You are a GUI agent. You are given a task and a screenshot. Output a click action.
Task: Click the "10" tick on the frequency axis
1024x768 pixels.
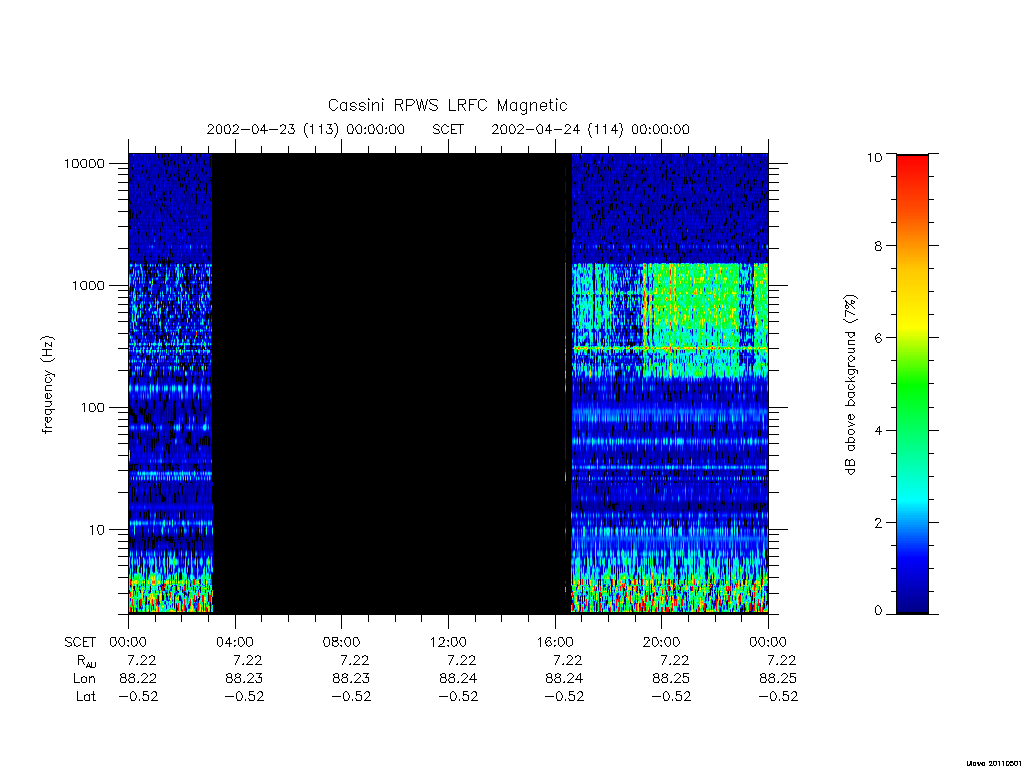(x=97, y=530)
